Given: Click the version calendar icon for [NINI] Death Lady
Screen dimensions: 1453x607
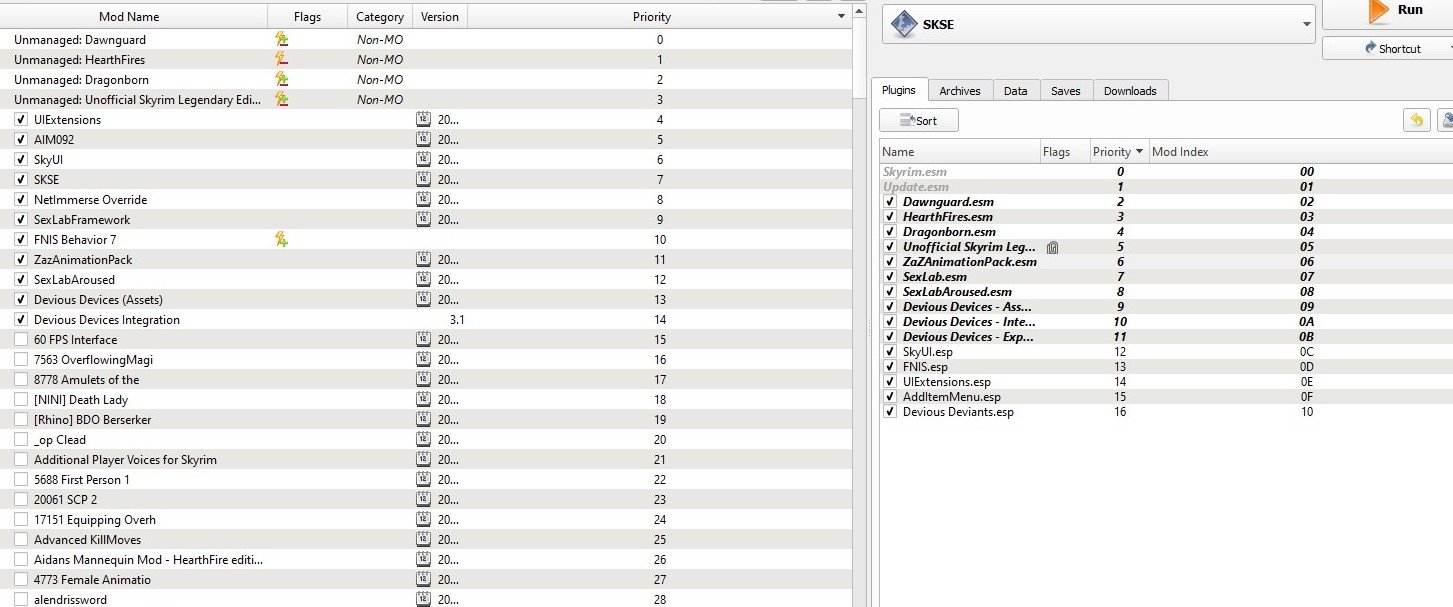Looking at the screenshot, I should (x=423, y=399).
